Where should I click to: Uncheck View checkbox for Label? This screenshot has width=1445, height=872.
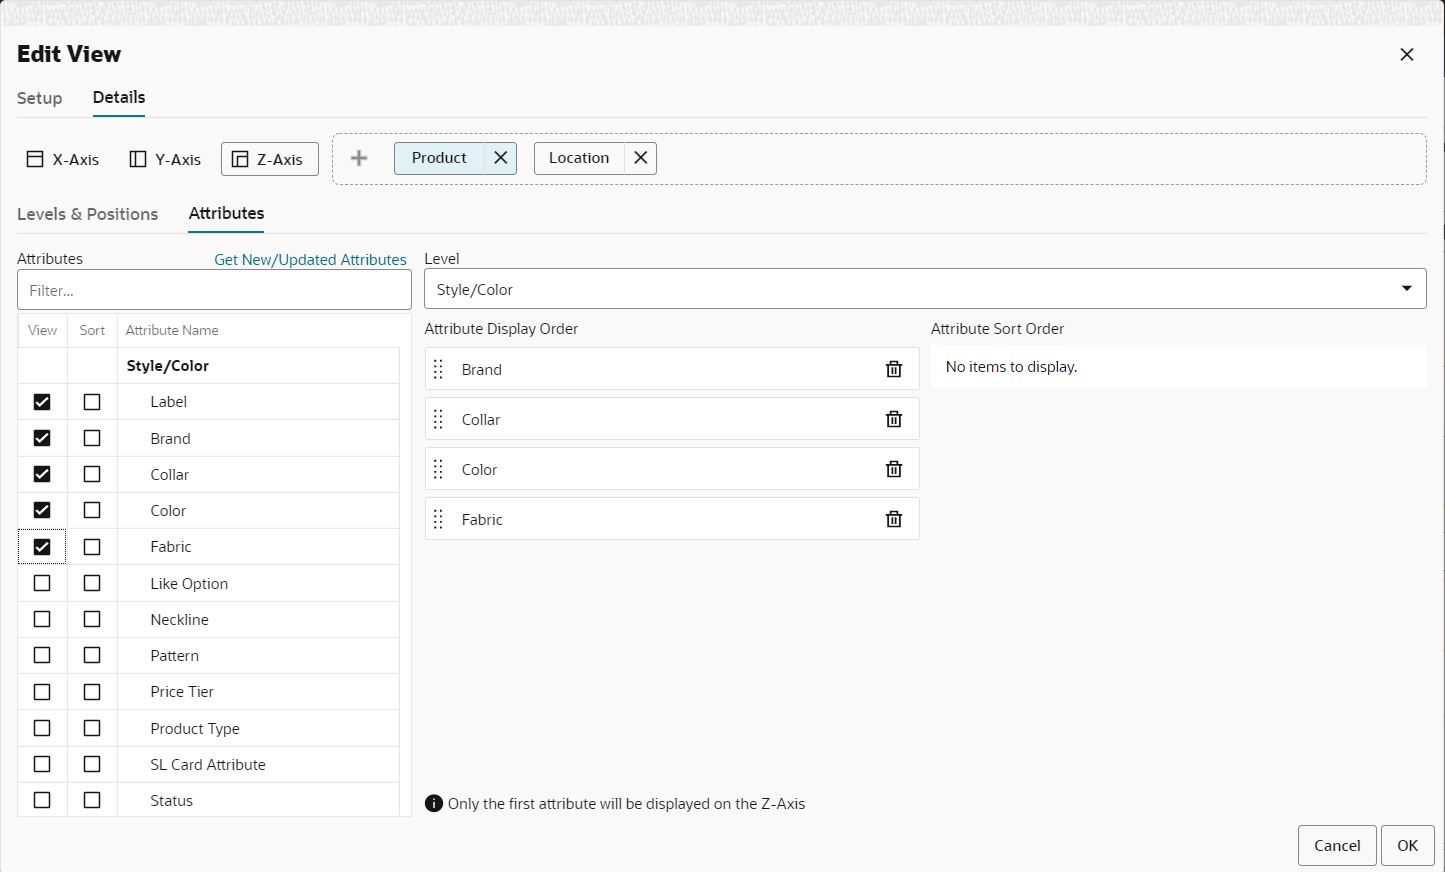point(42,402)
